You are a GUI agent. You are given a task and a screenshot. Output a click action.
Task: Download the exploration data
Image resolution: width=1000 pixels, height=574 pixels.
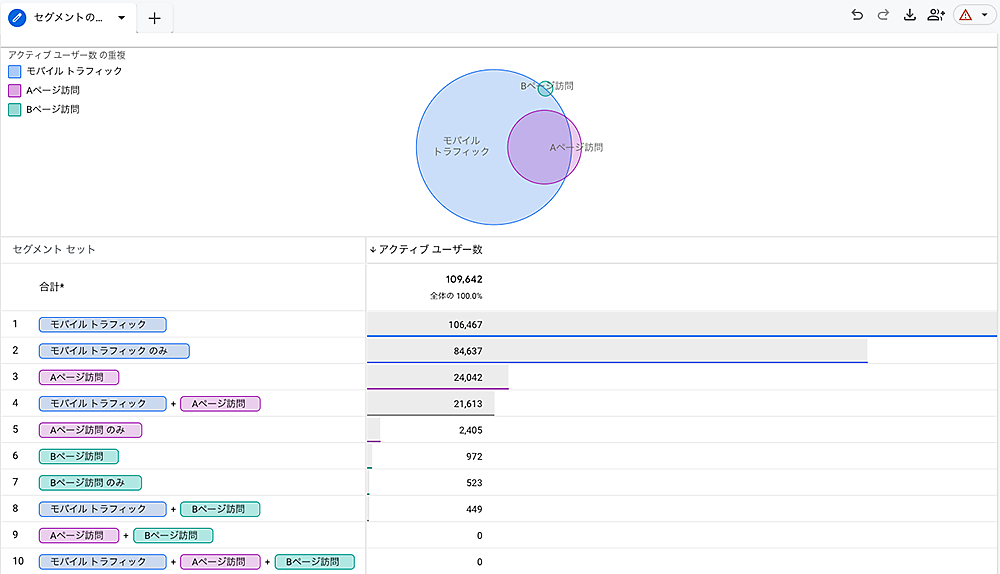910,15
